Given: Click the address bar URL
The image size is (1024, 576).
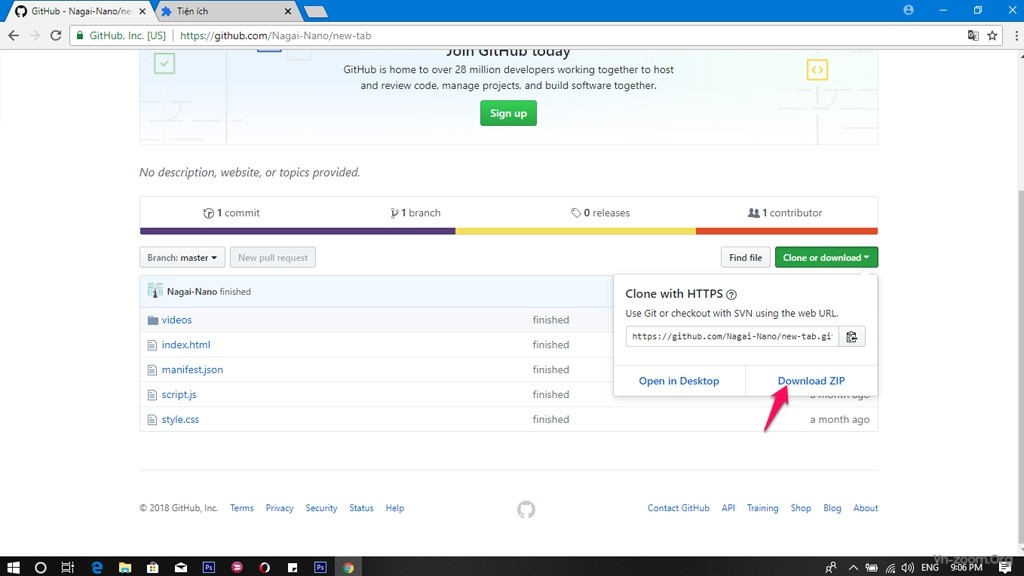Looking at the screenshot, I should 276,36.
